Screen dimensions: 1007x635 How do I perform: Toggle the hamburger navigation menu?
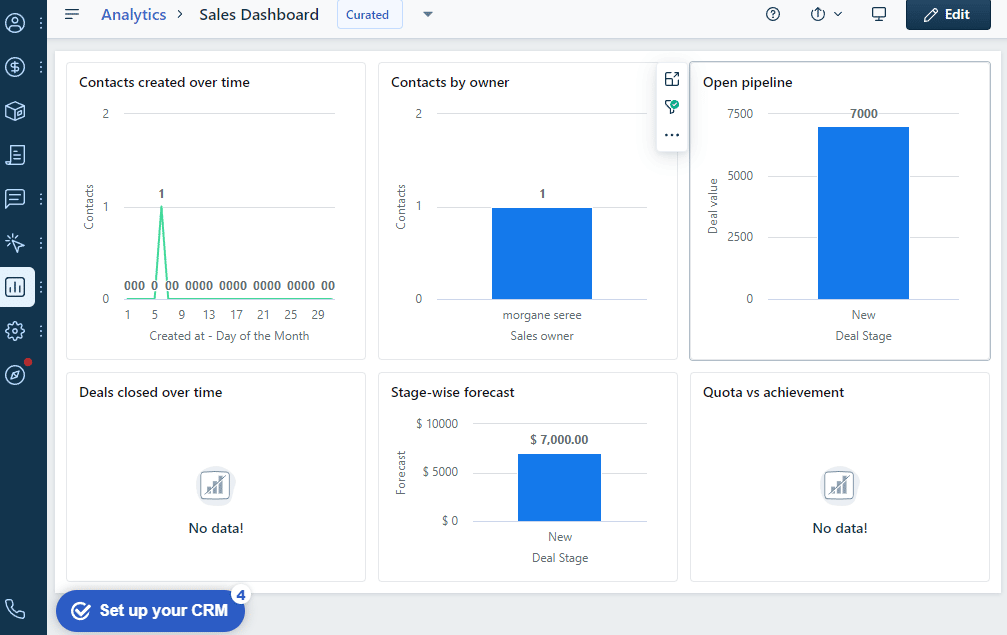coord(72,14)
